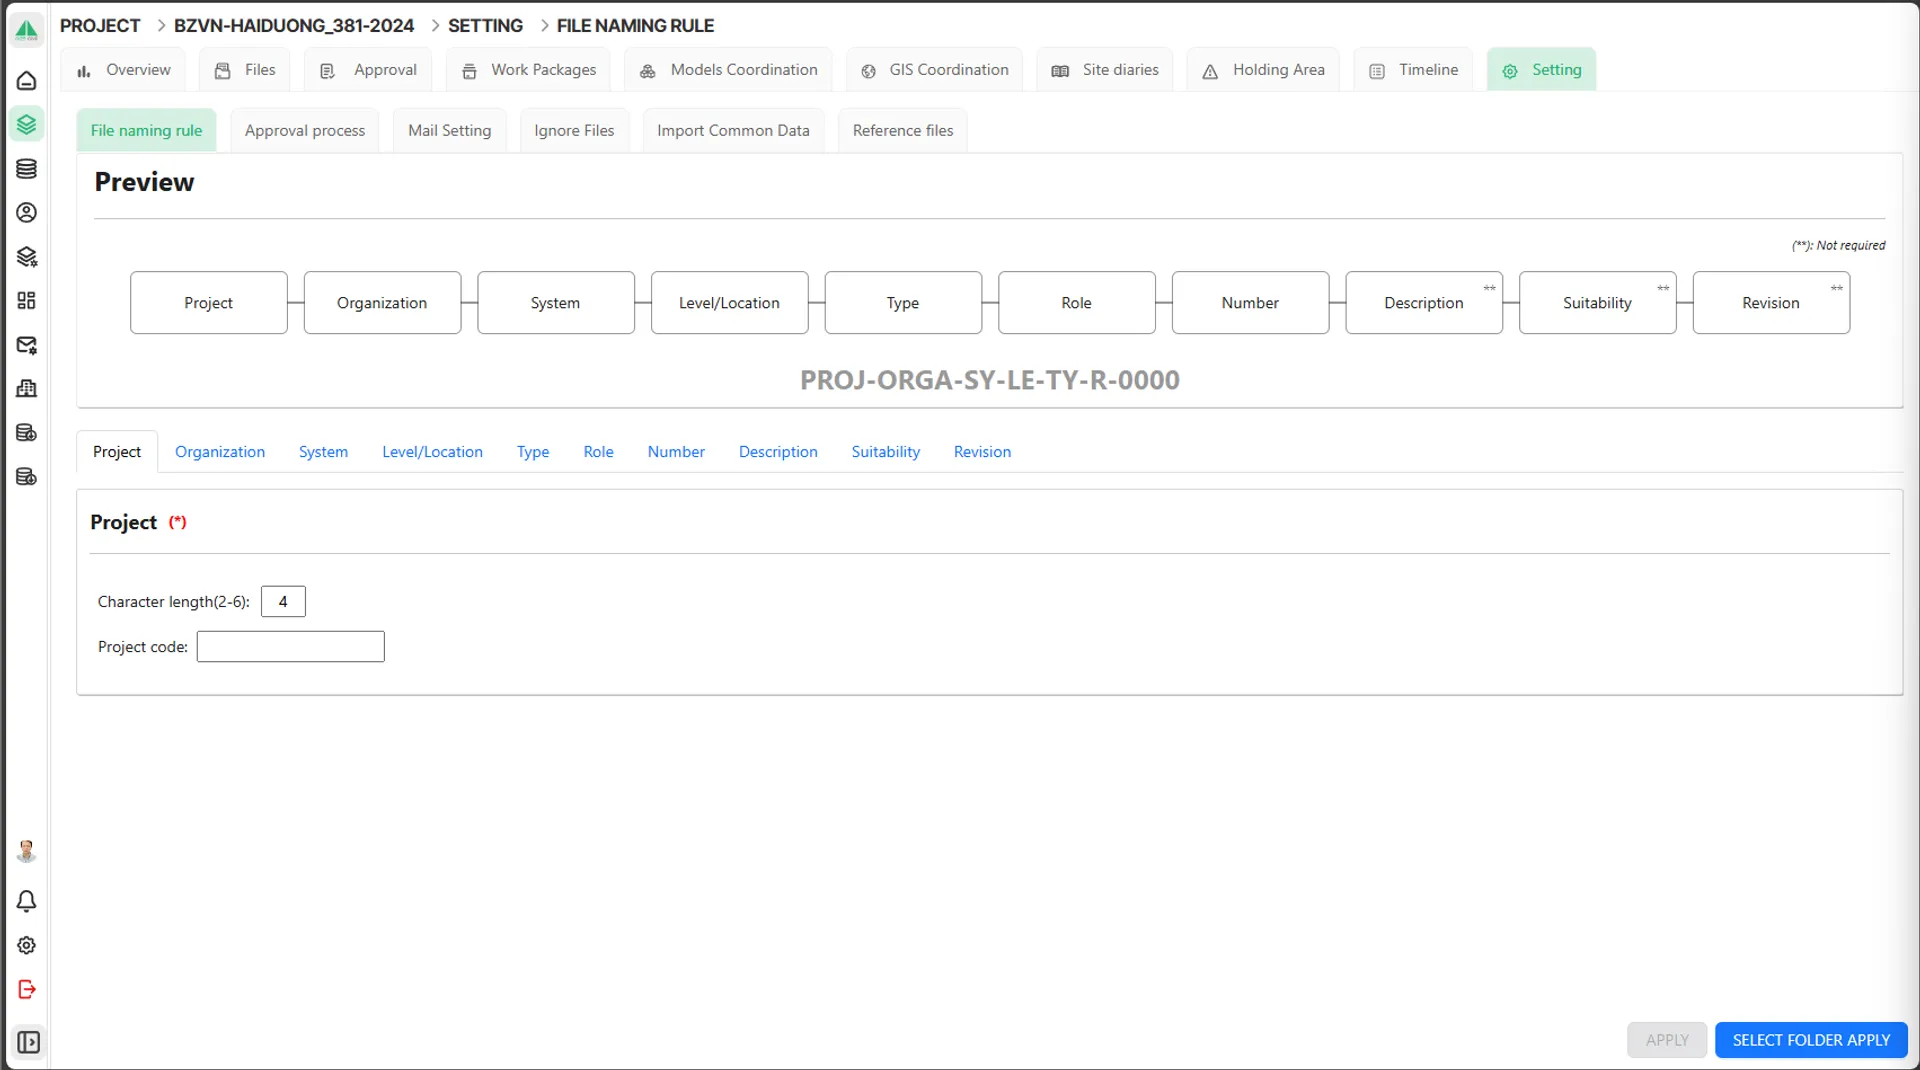1920x1070 pixels.
Task: Click the user avatar photo
Action: point(27,851)
